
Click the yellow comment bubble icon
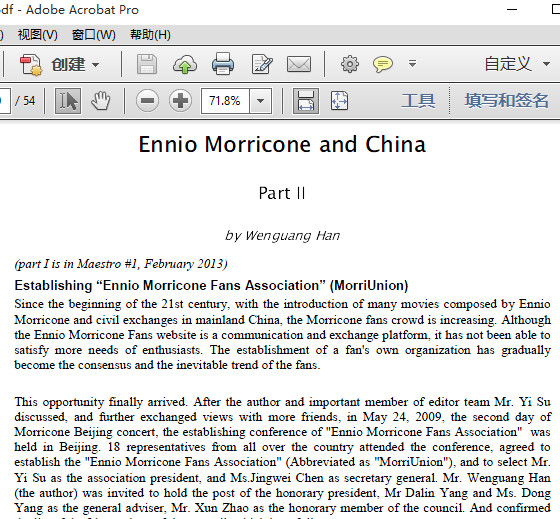pos(382,64)
